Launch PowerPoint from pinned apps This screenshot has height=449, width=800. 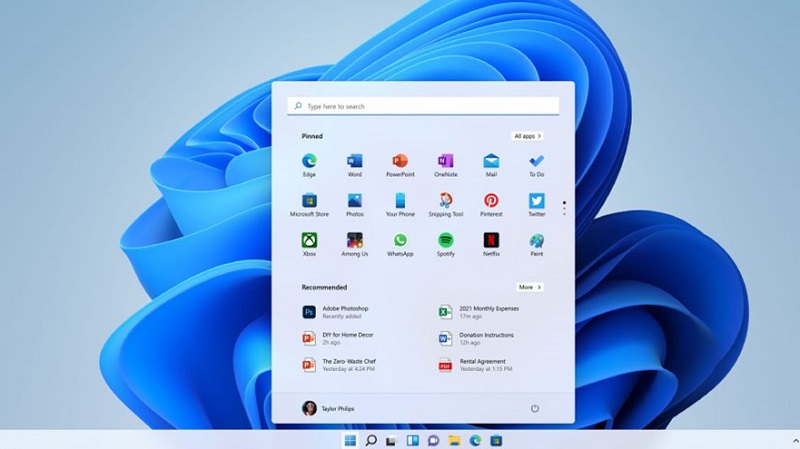coord(400,165)
